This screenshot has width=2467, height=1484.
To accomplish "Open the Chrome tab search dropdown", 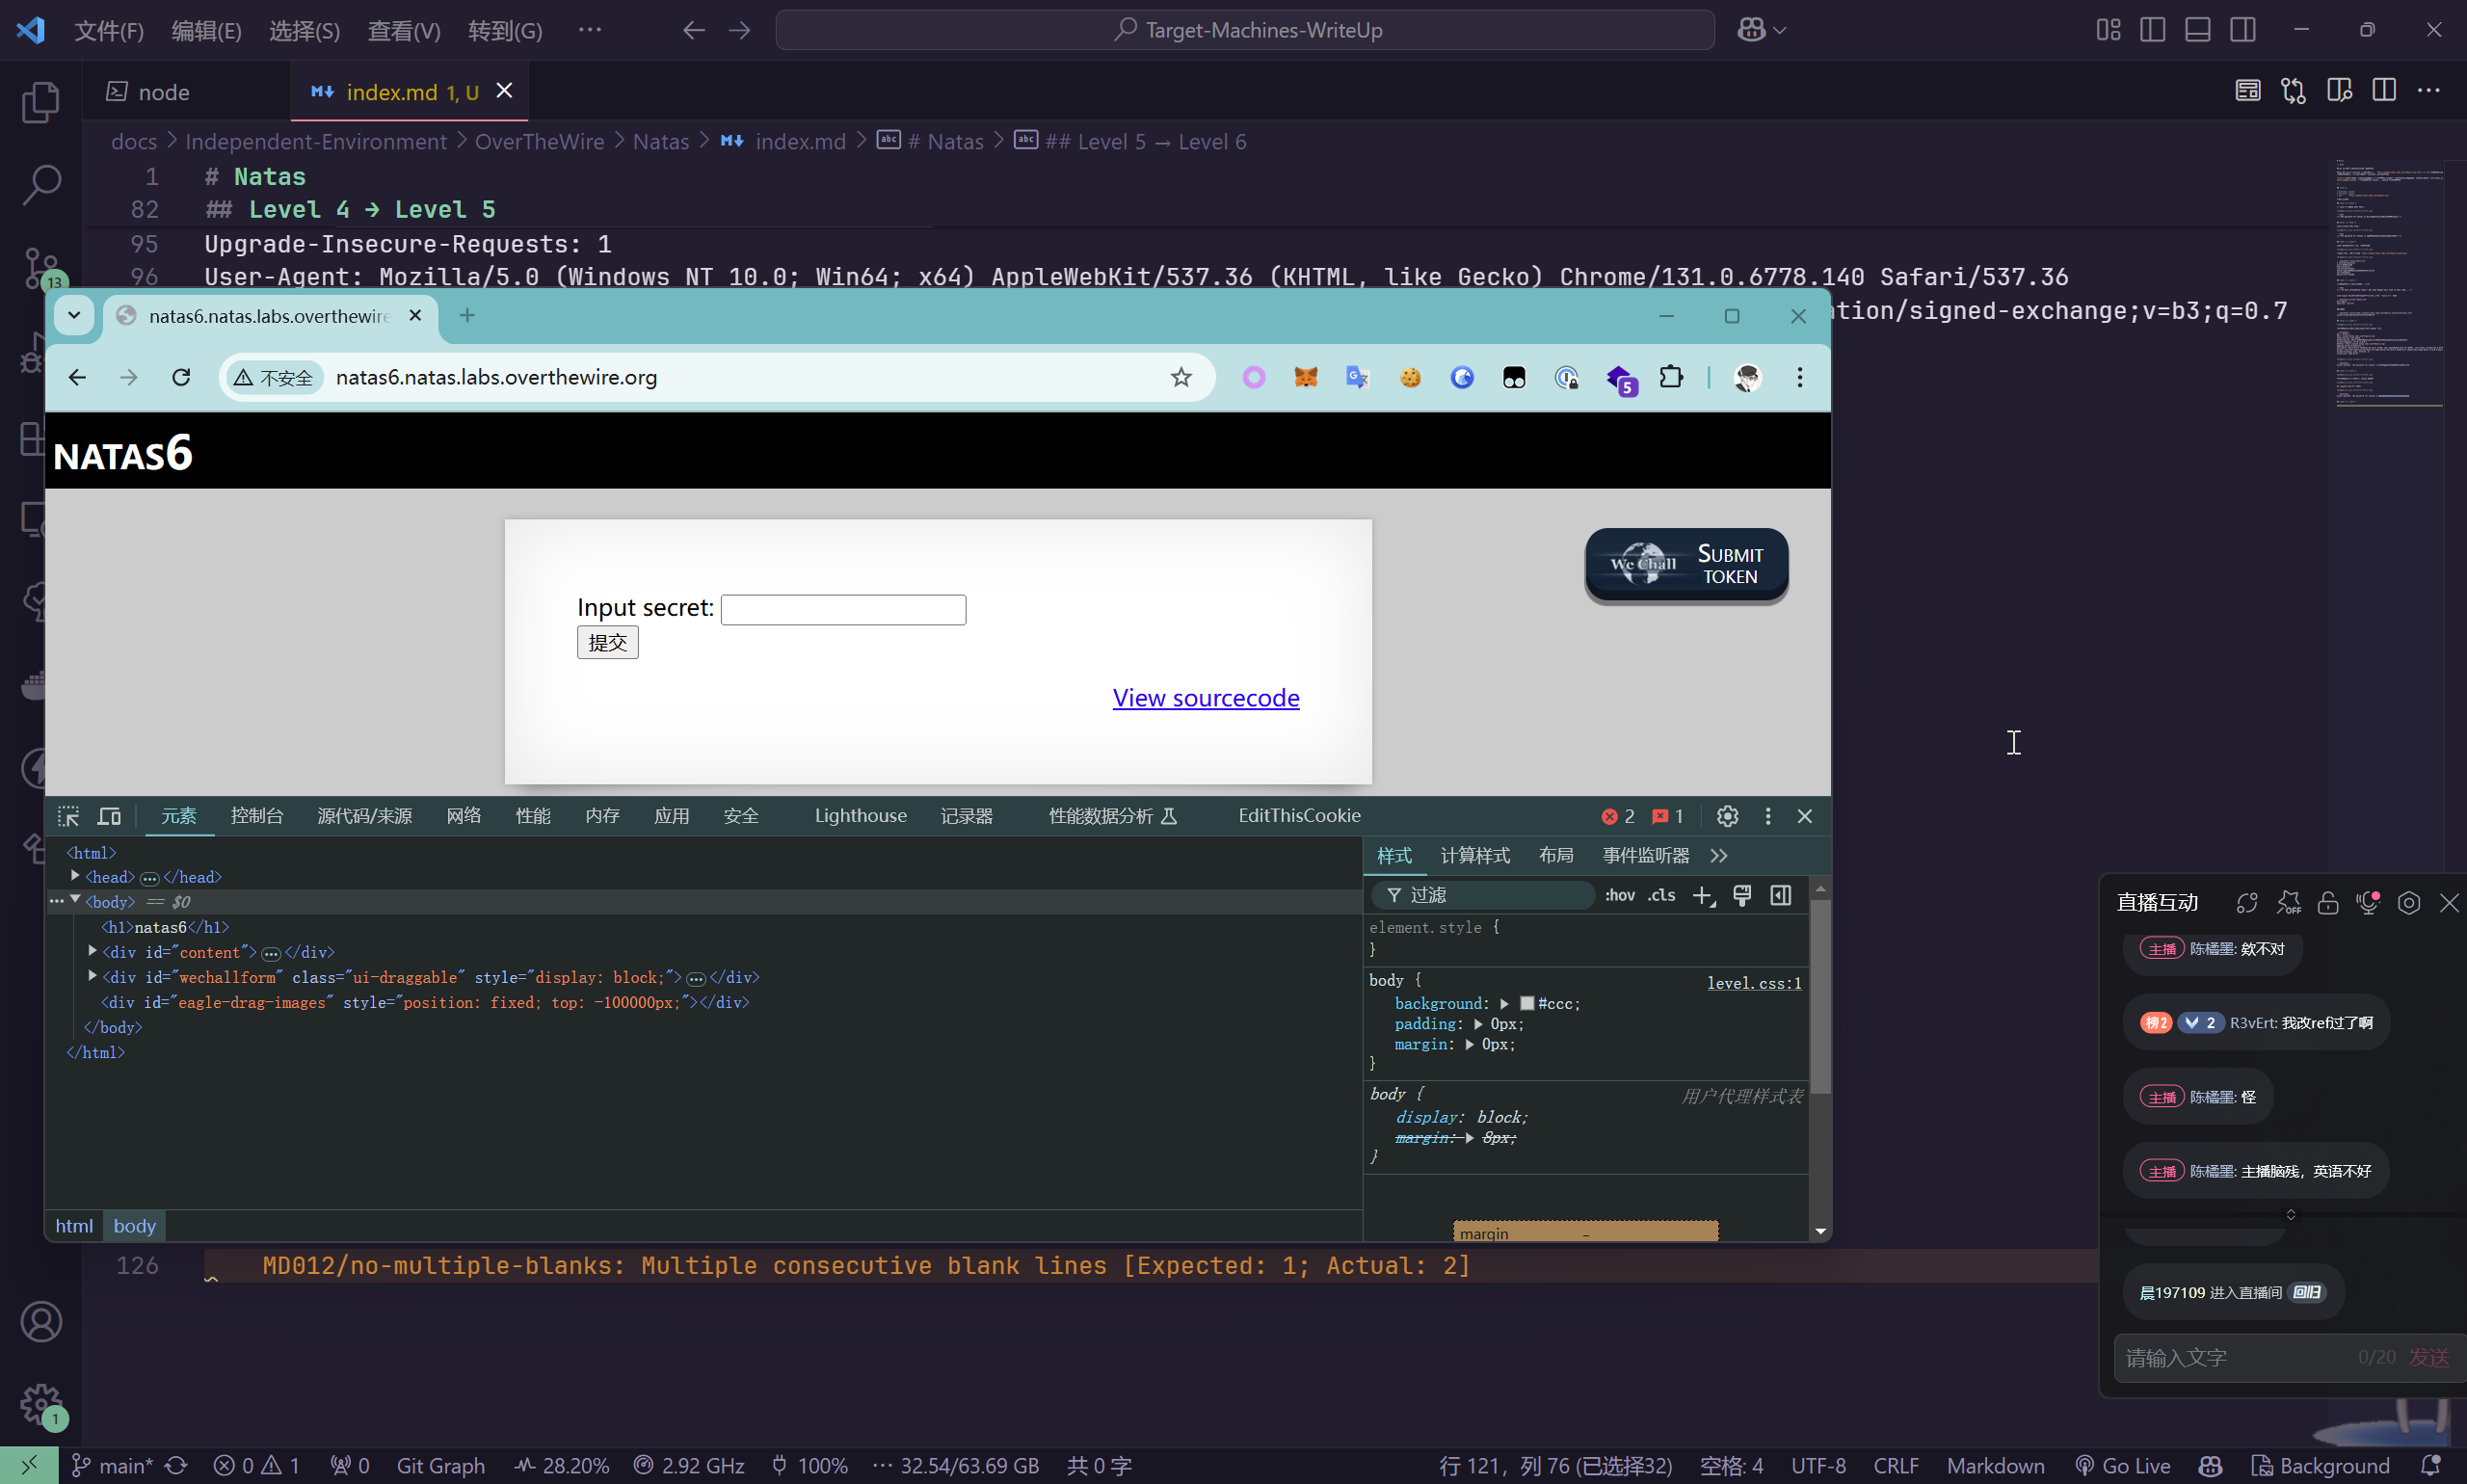I will [x=74, y=316].
